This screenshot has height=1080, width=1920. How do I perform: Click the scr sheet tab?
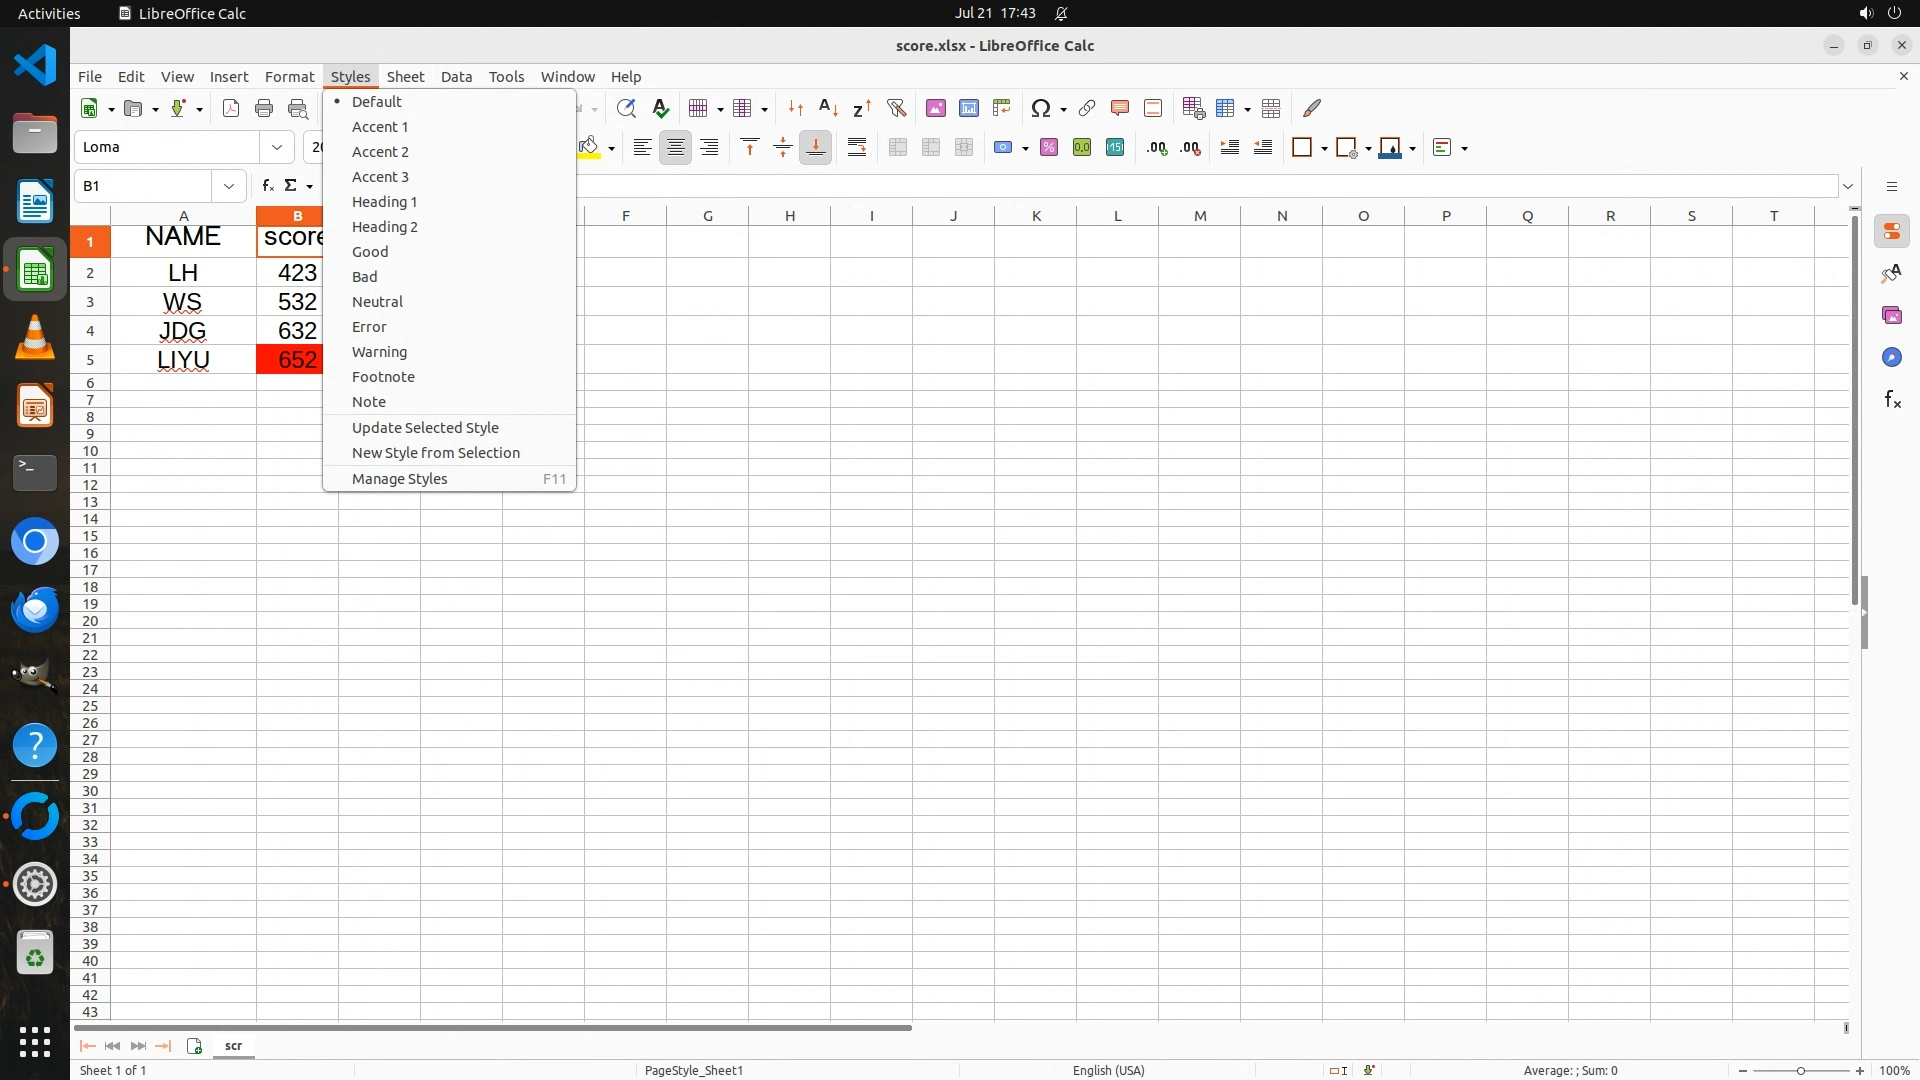click(x=233, y=1046)
